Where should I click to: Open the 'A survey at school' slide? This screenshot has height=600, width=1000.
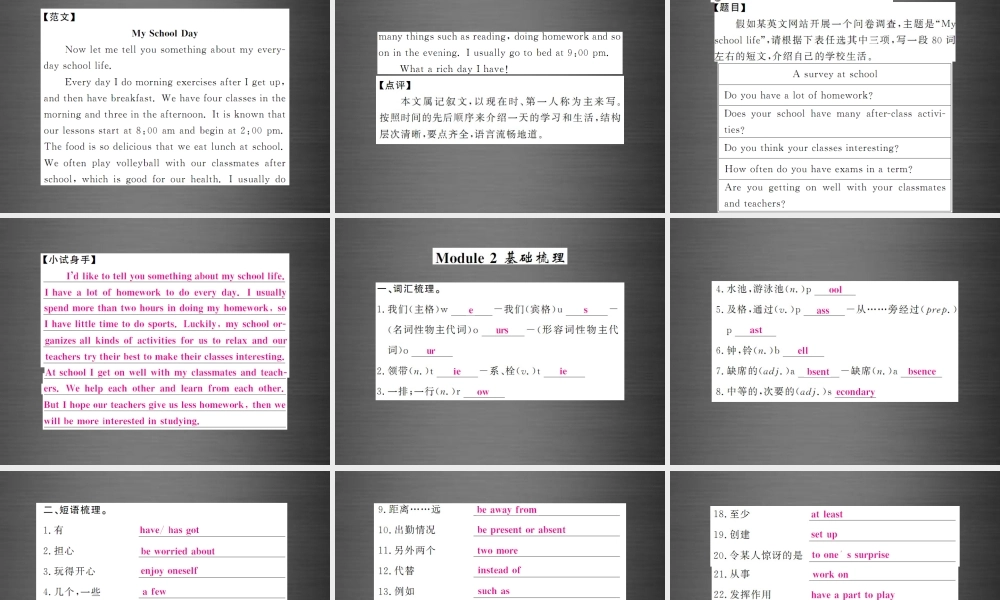833,105
